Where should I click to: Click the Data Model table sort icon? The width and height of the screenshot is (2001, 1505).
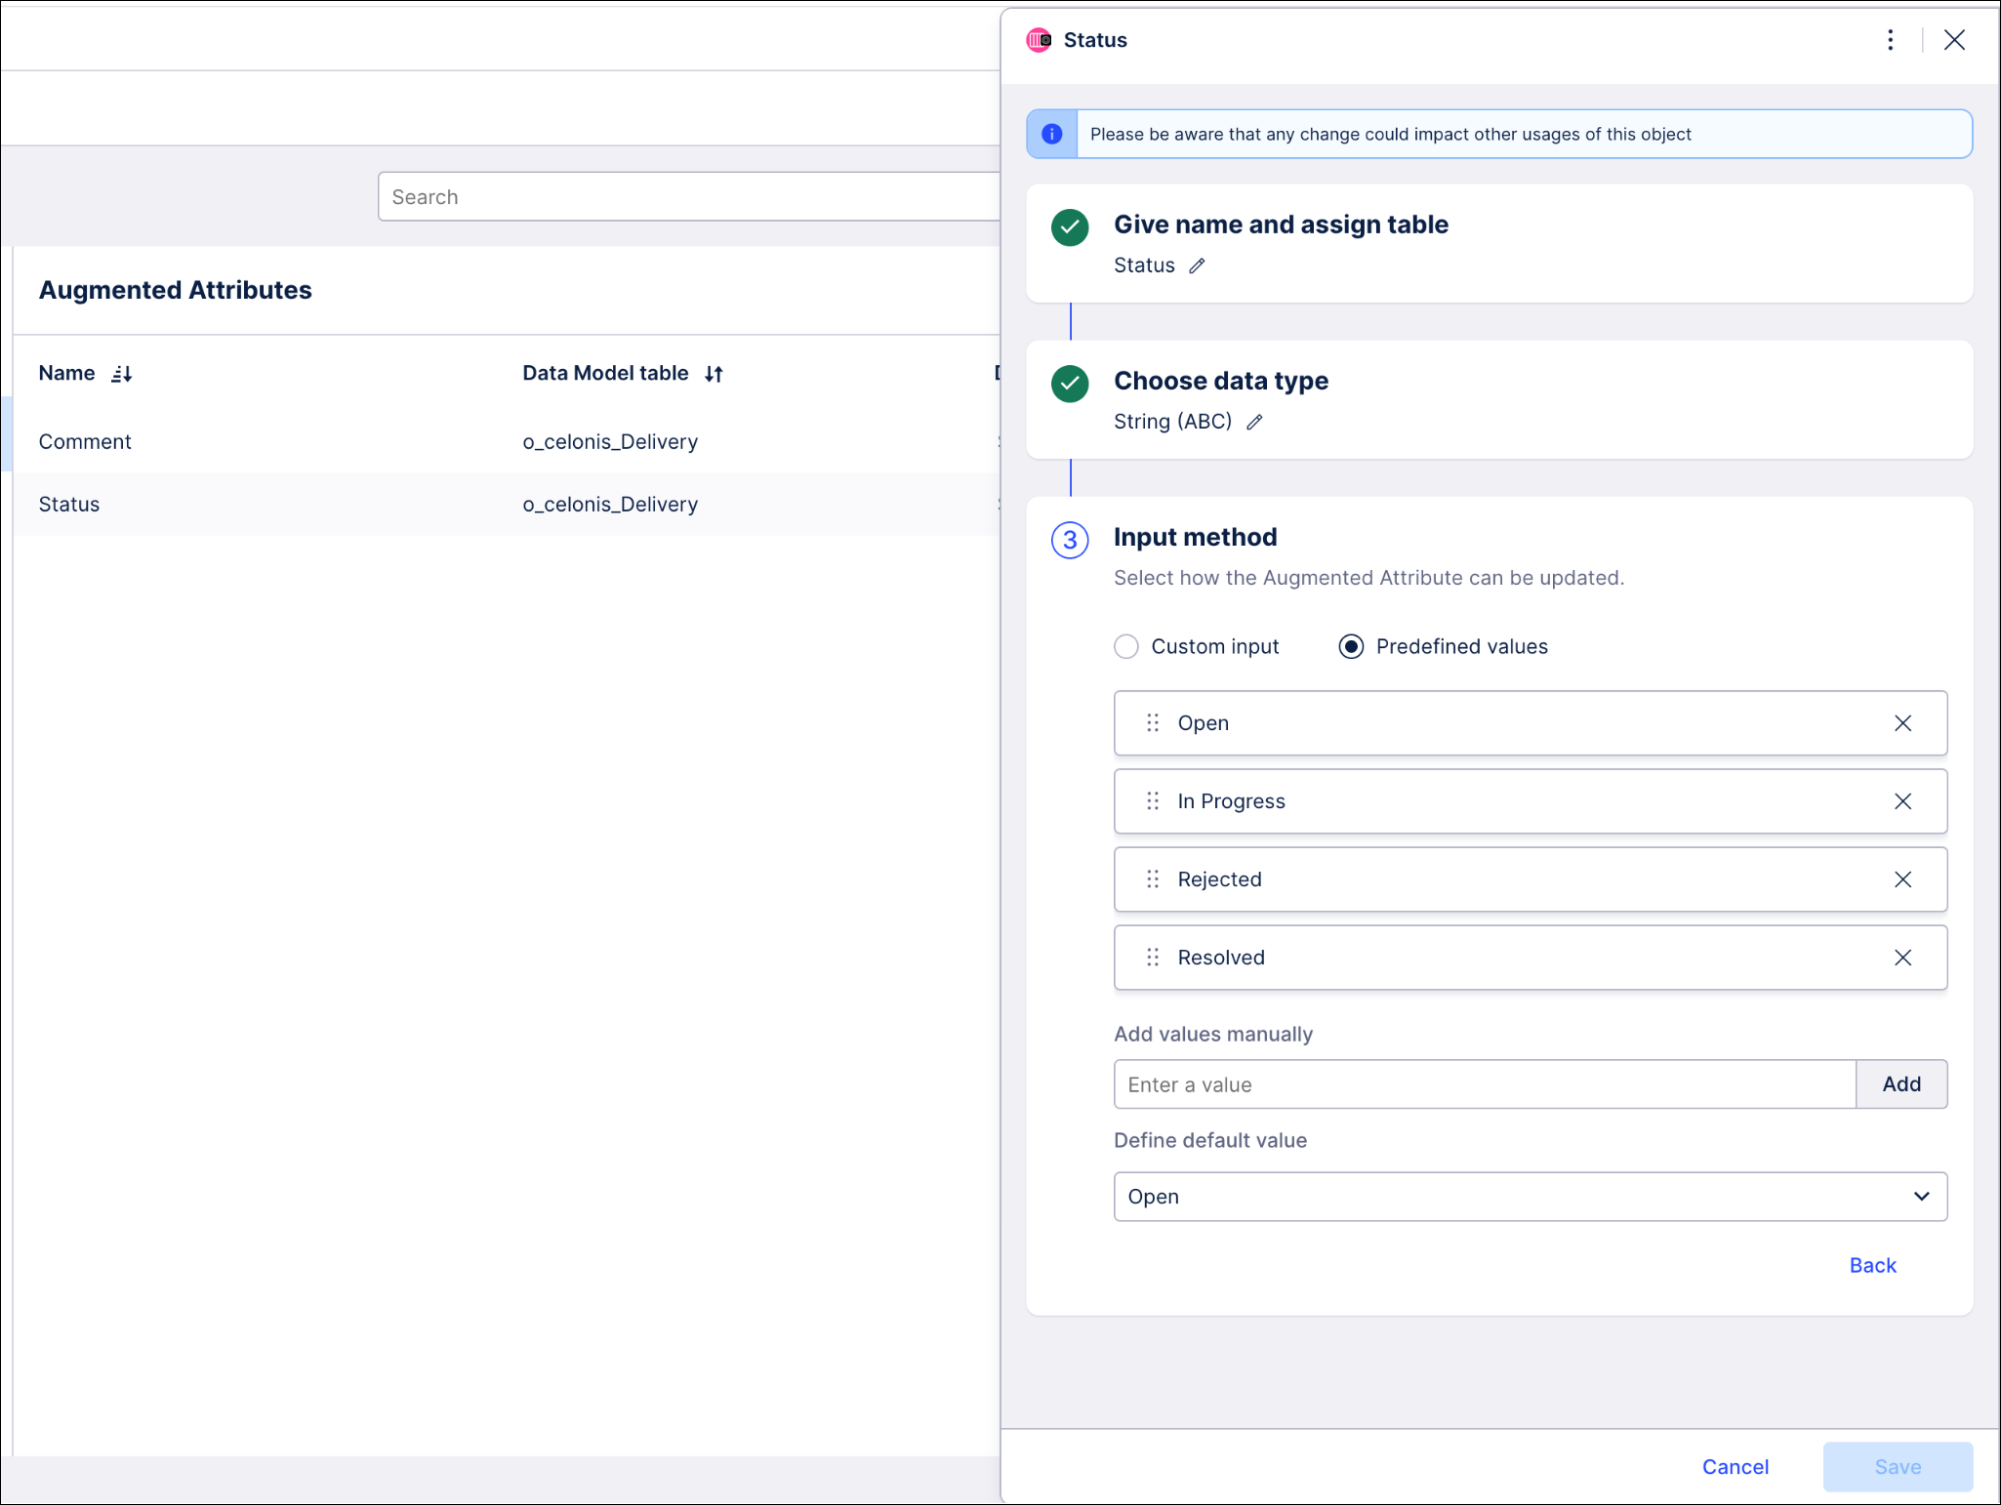click(714, 372)
